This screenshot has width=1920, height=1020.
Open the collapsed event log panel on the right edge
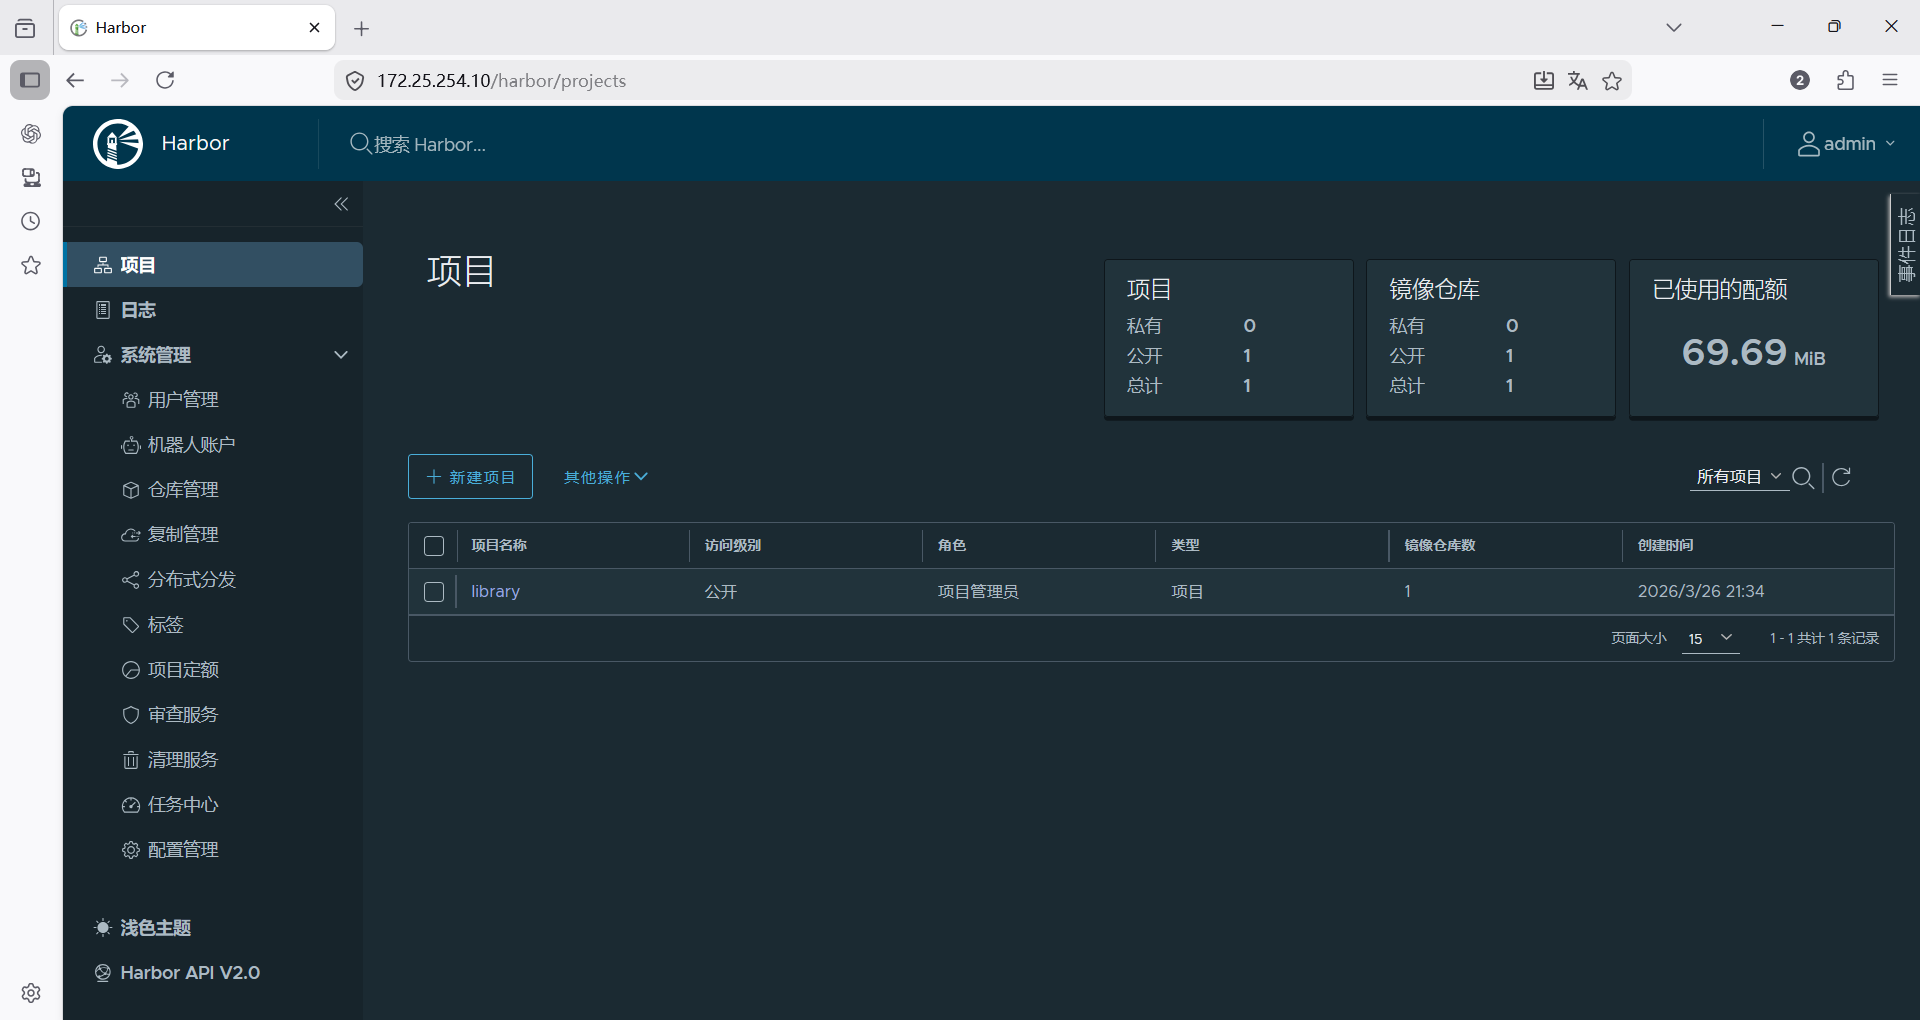[1906, 245]
